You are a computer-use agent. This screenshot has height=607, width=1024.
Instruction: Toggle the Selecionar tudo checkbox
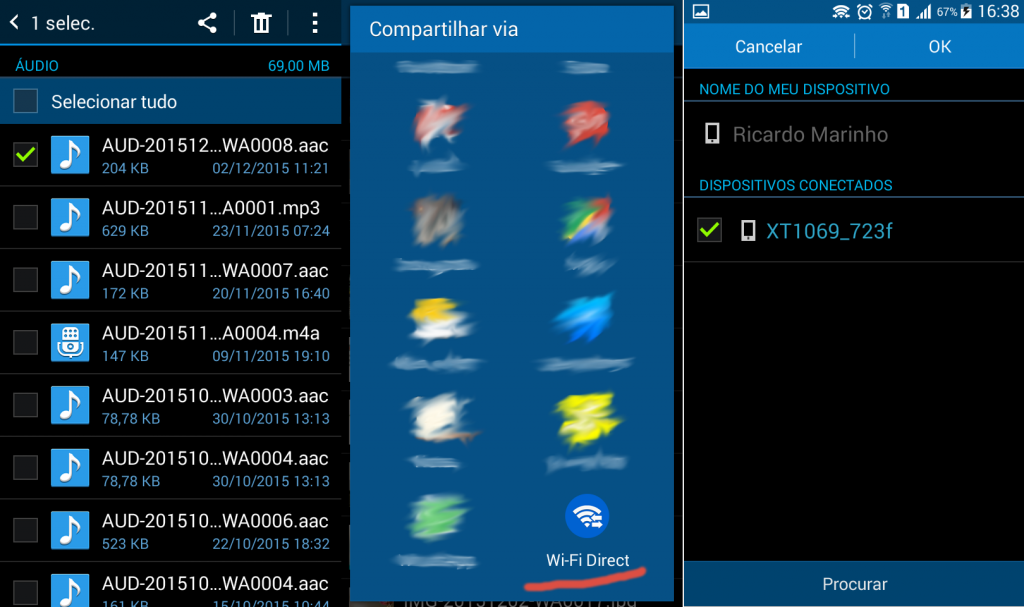coord(25,101)
